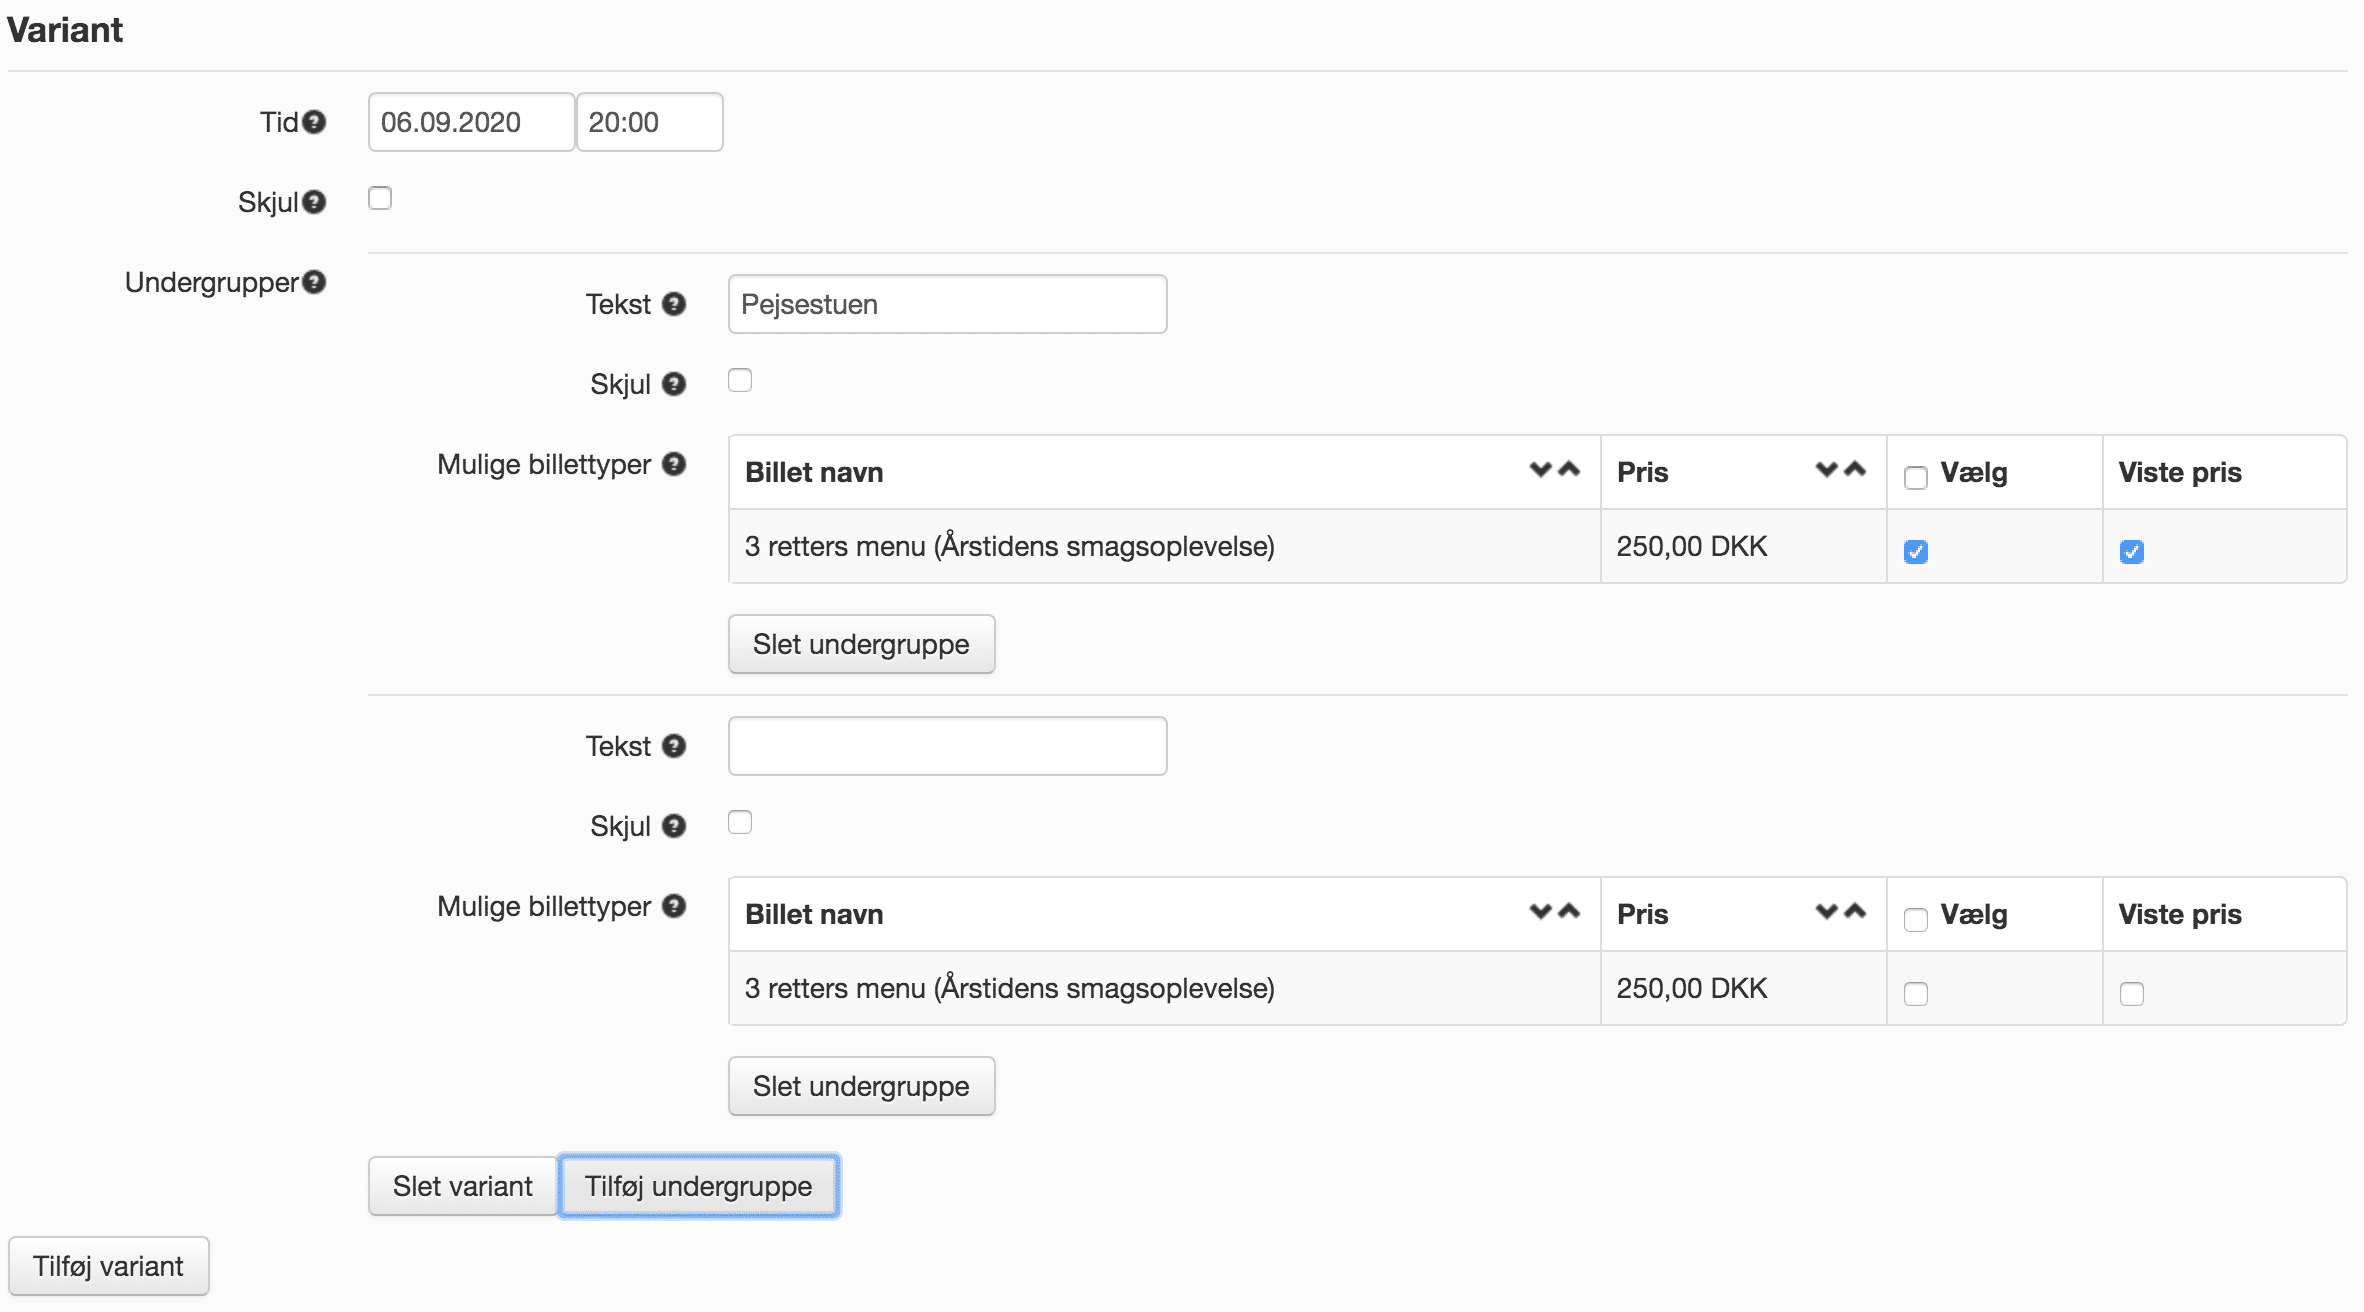Sort Billet navn ascending in second table
2364x1312 pixels.
point(1569,911)
